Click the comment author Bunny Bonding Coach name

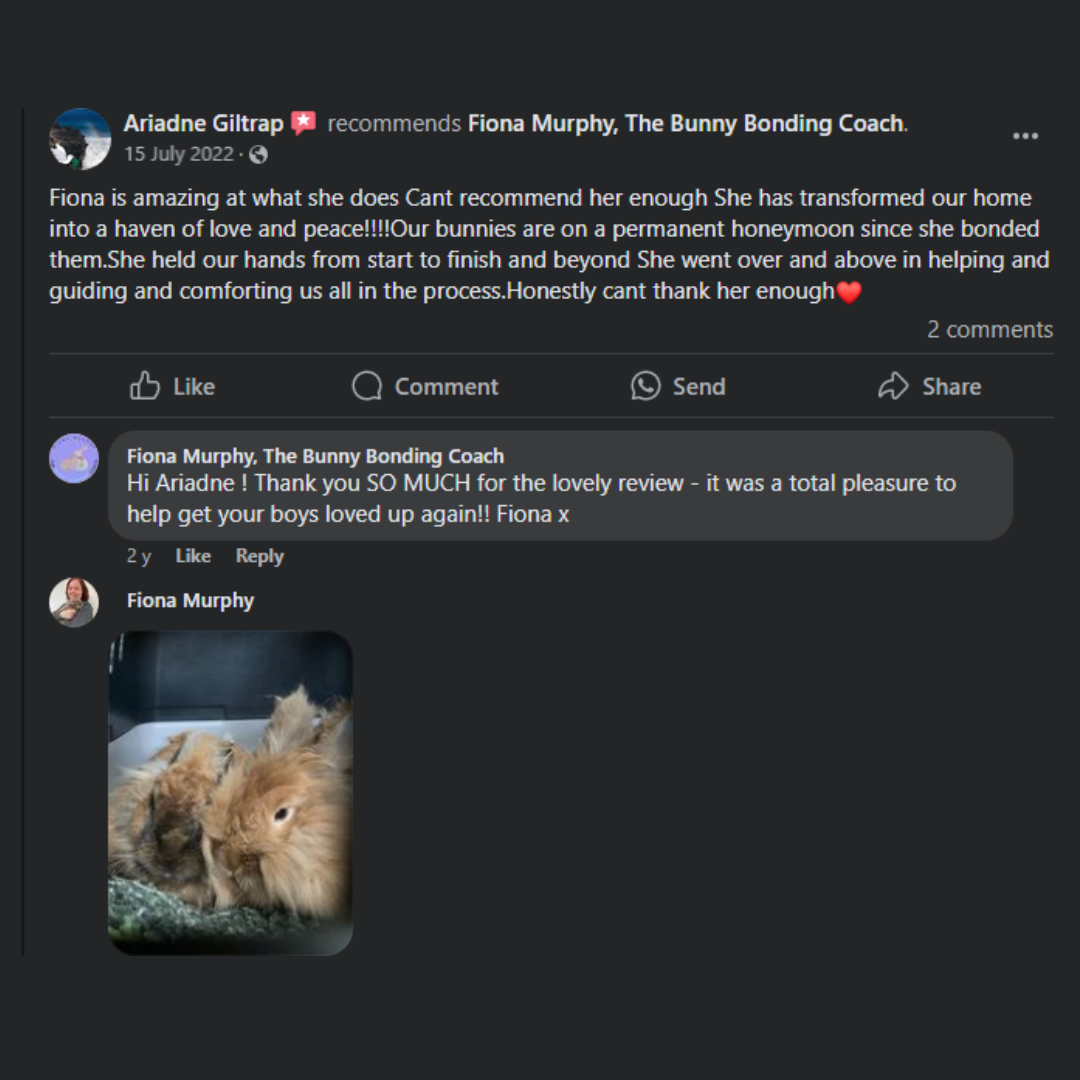[x=315, y=456]
